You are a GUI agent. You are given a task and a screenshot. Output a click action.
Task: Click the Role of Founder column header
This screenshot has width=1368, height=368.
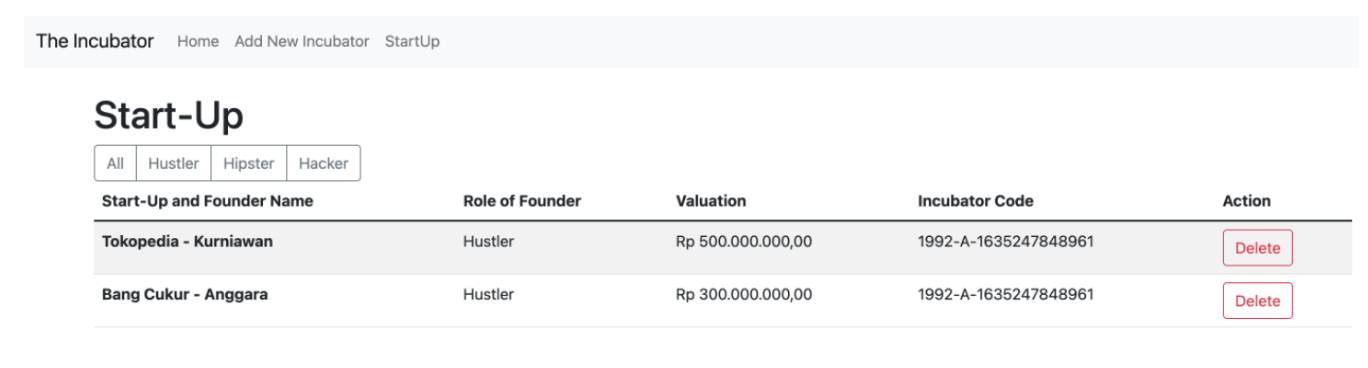coord(522,201)
